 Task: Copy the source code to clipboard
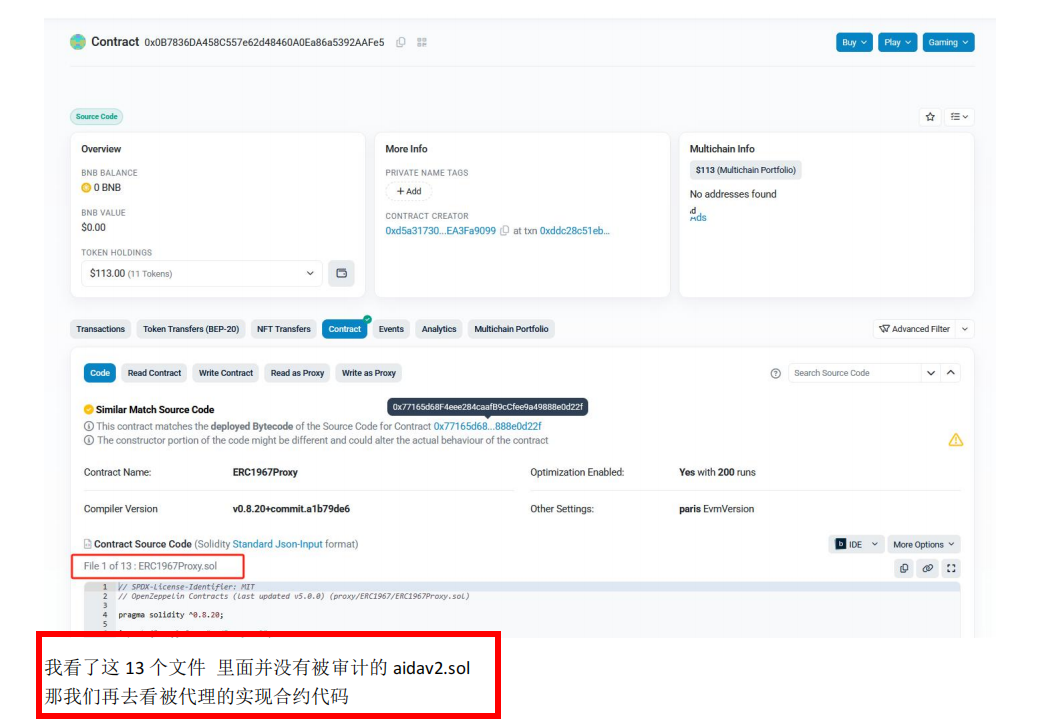904,568
